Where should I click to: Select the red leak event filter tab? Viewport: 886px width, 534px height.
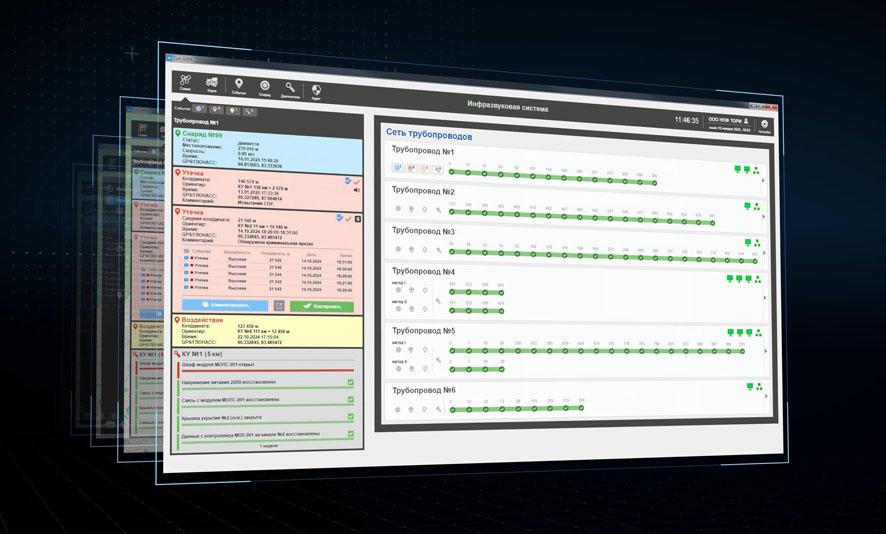pos(216,110)
